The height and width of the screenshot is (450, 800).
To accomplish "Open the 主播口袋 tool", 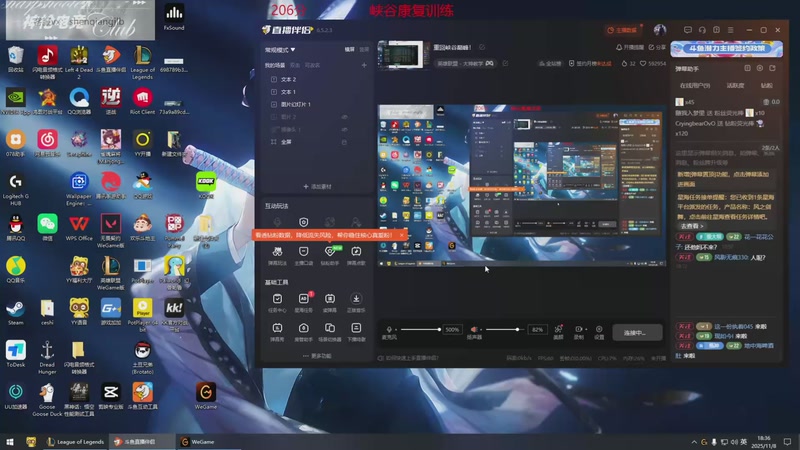I will coord(304,255).
